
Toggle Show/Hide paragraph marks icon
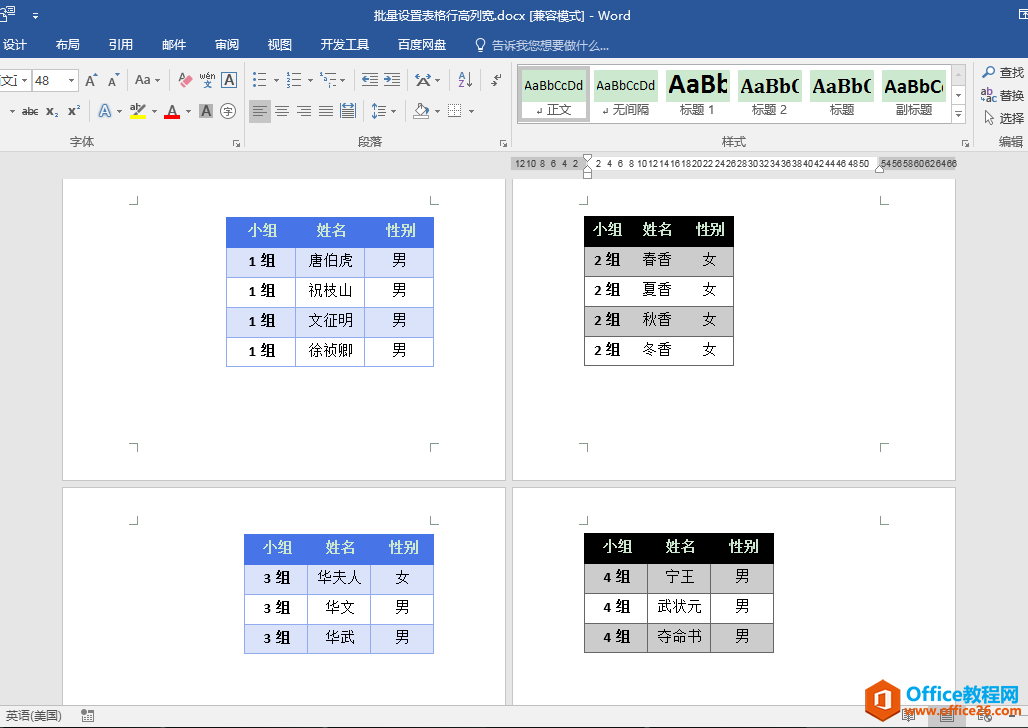[496, 80]
